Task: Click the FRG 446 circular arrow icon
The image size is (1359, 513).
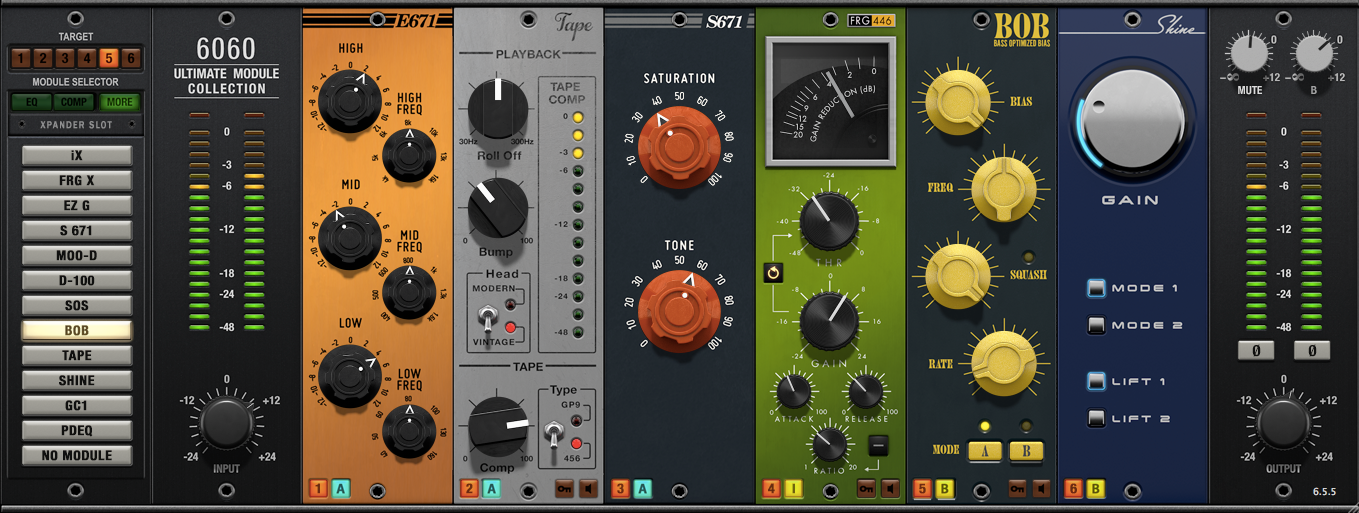Action: pyautogui.click(x=771, y=273)
